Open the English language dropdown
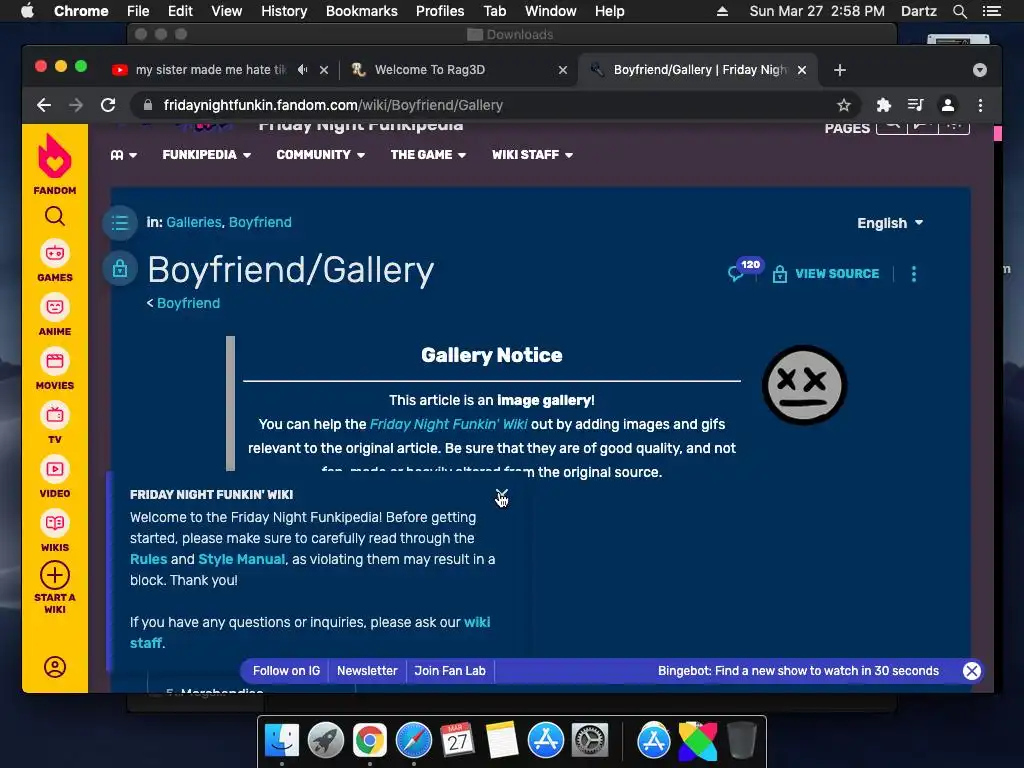Screen dimensions: 1024x768 [x=890, y=223]
